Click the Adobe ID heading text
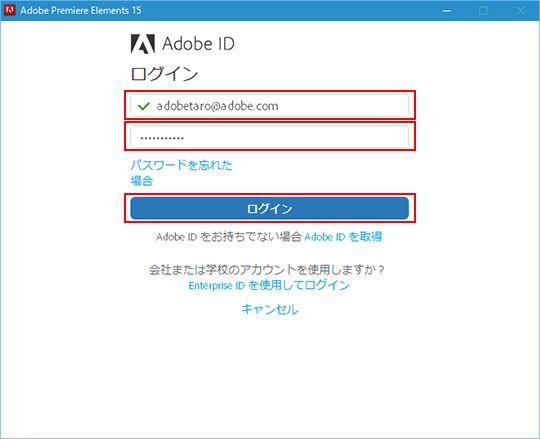 [198, 44]
